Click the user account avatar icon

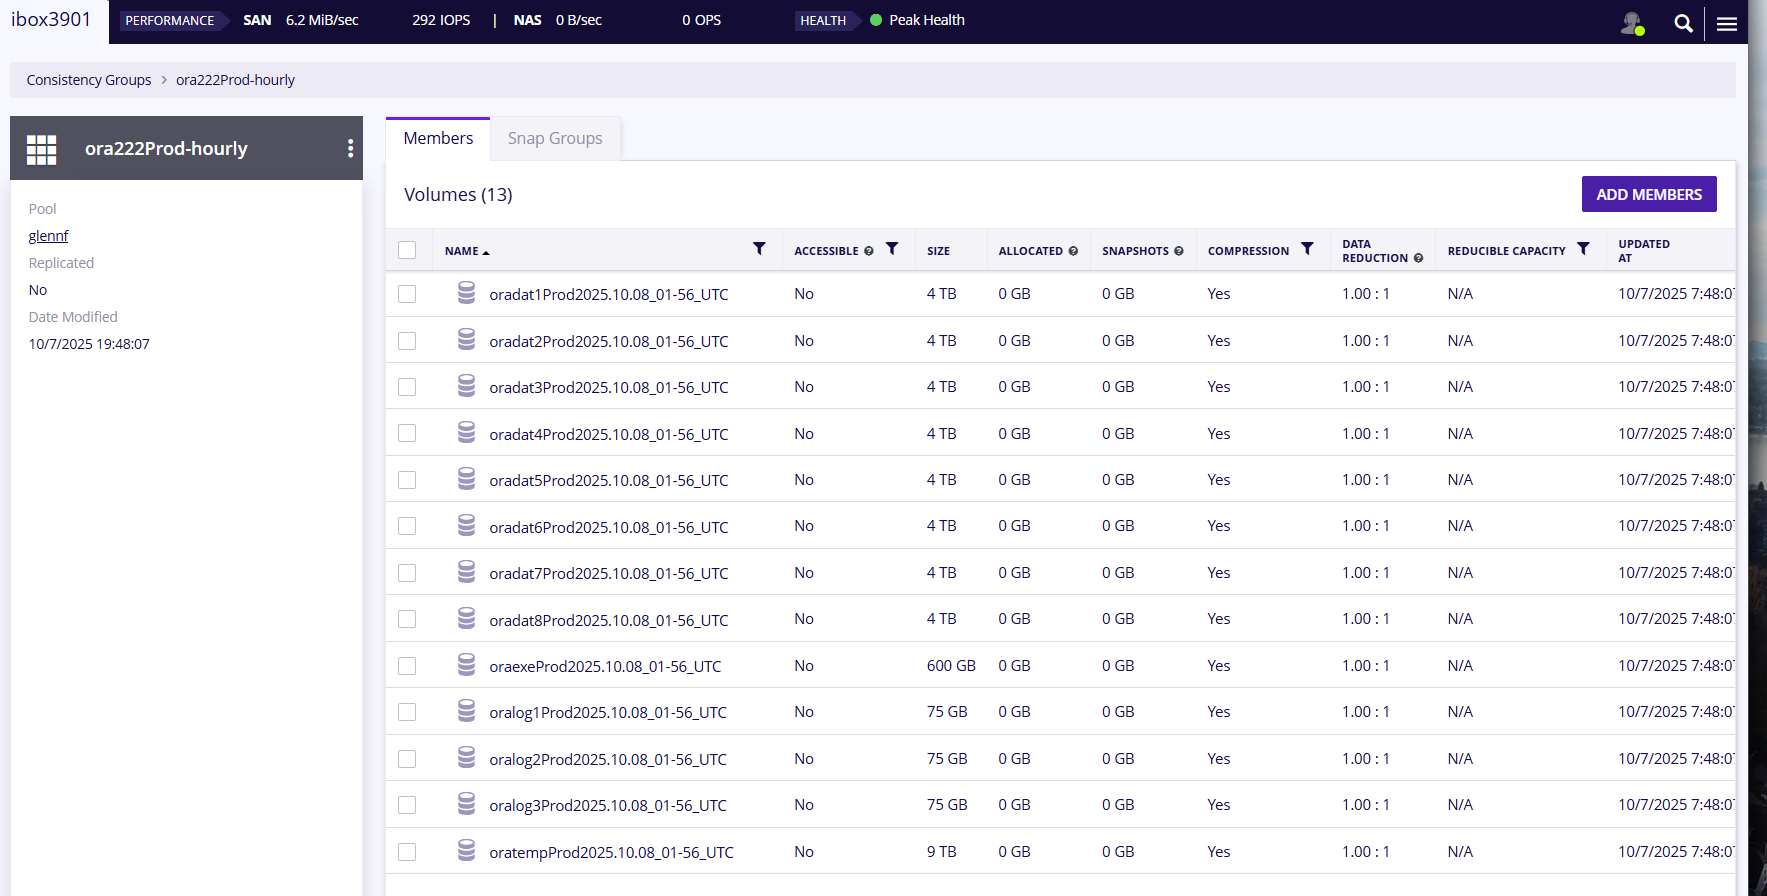coord(1632,23)
